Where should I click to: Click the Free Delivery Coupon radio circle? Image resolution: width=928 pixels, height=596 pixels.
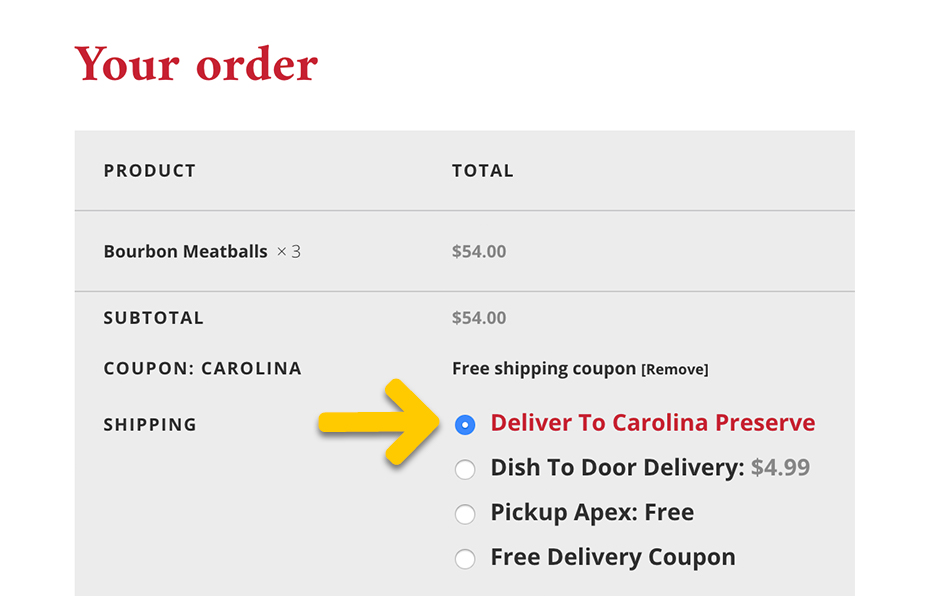tap(465, 558)
